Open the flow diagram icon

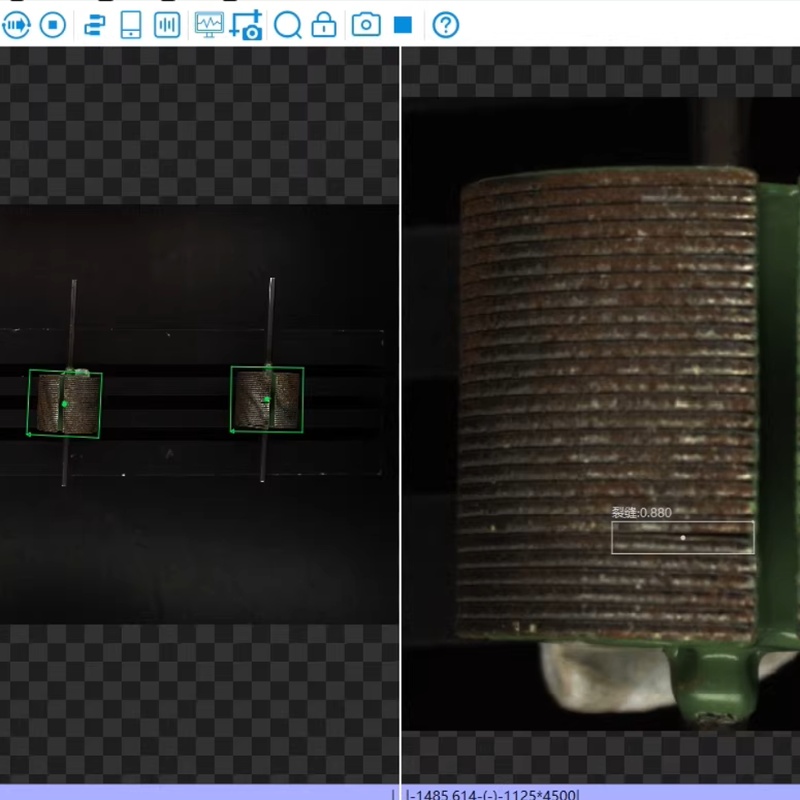(x=95, y=24)
